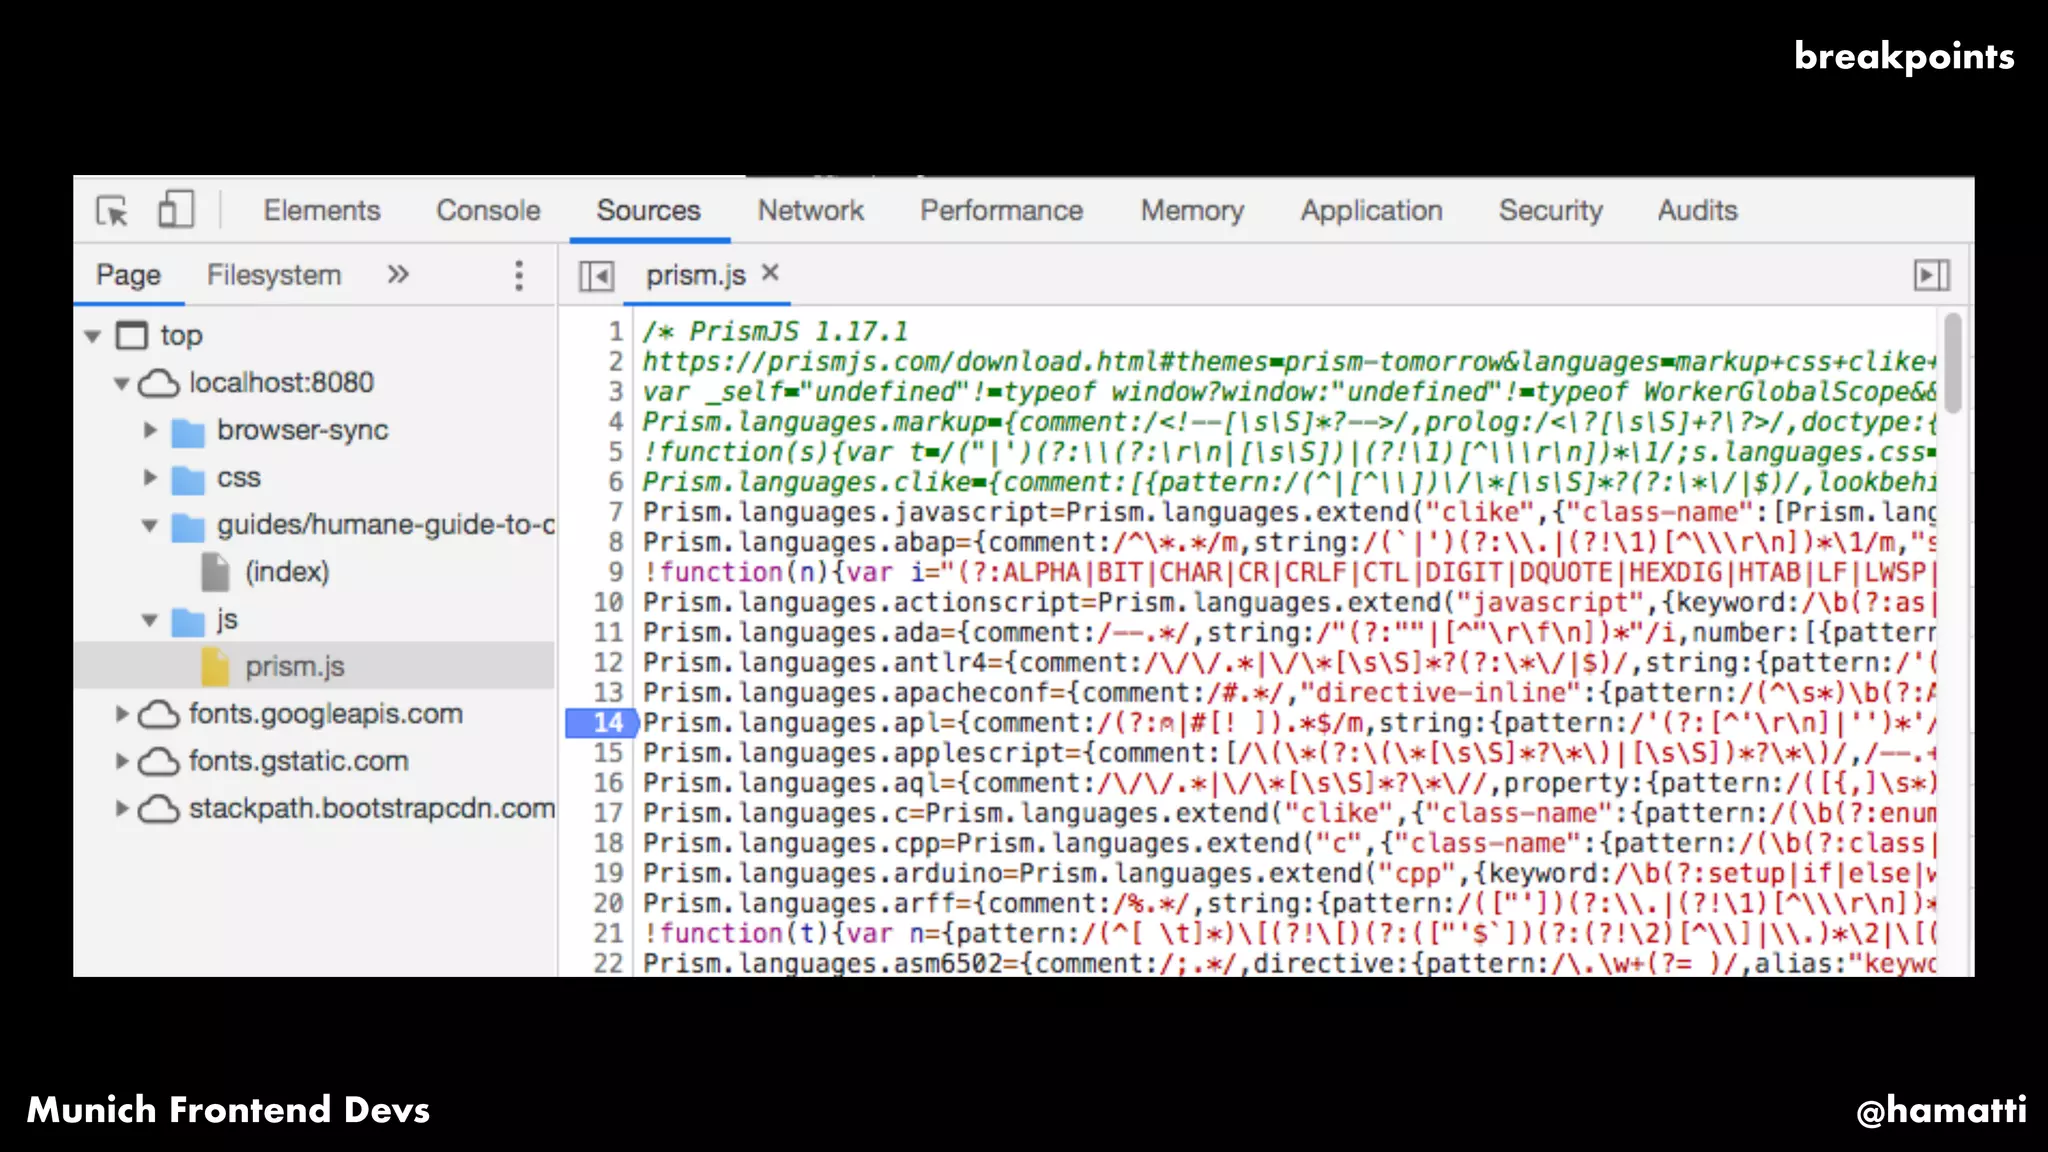Select the browser-sync tree label
Screen dimensions: 2048x1152
tap(302, 430)
